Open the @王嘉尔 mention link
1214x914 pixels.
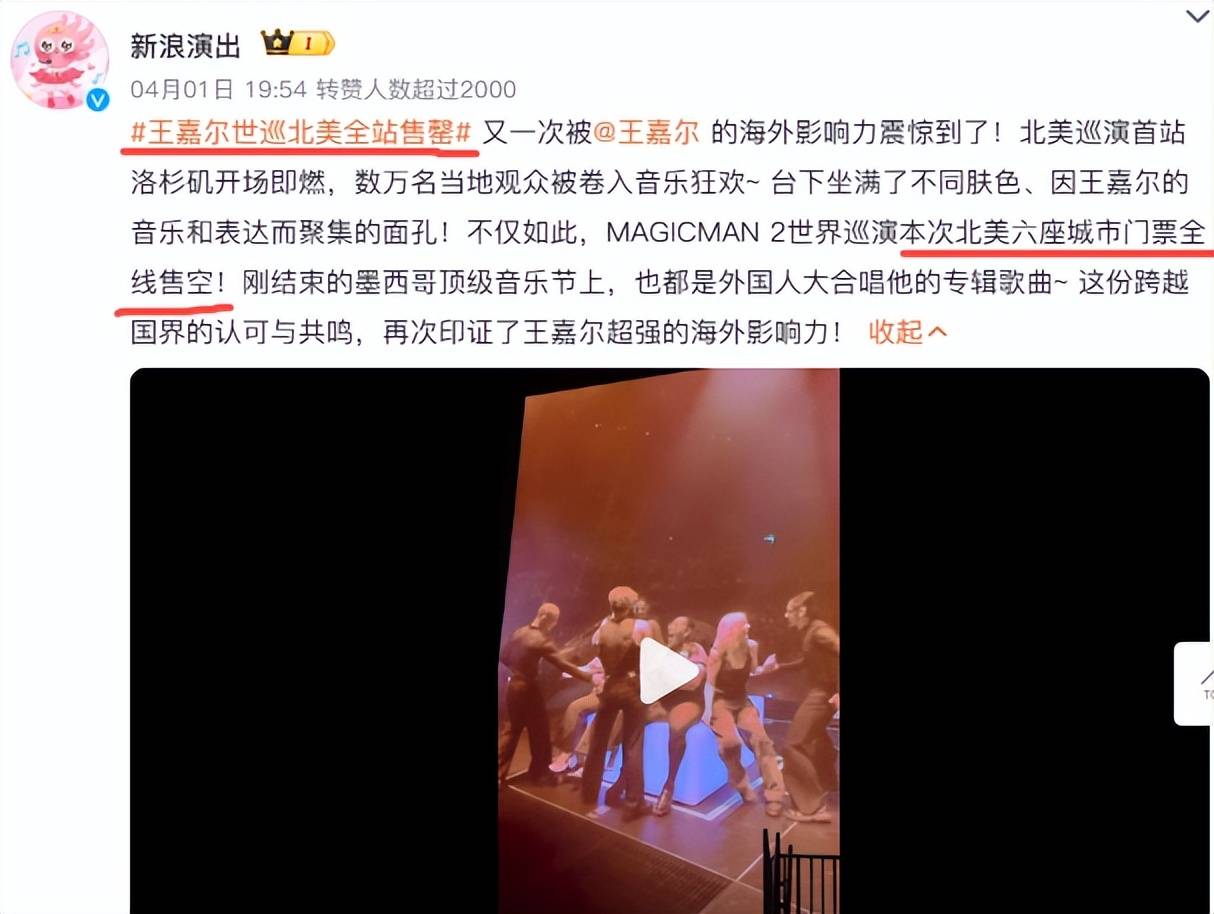[651, 133]
